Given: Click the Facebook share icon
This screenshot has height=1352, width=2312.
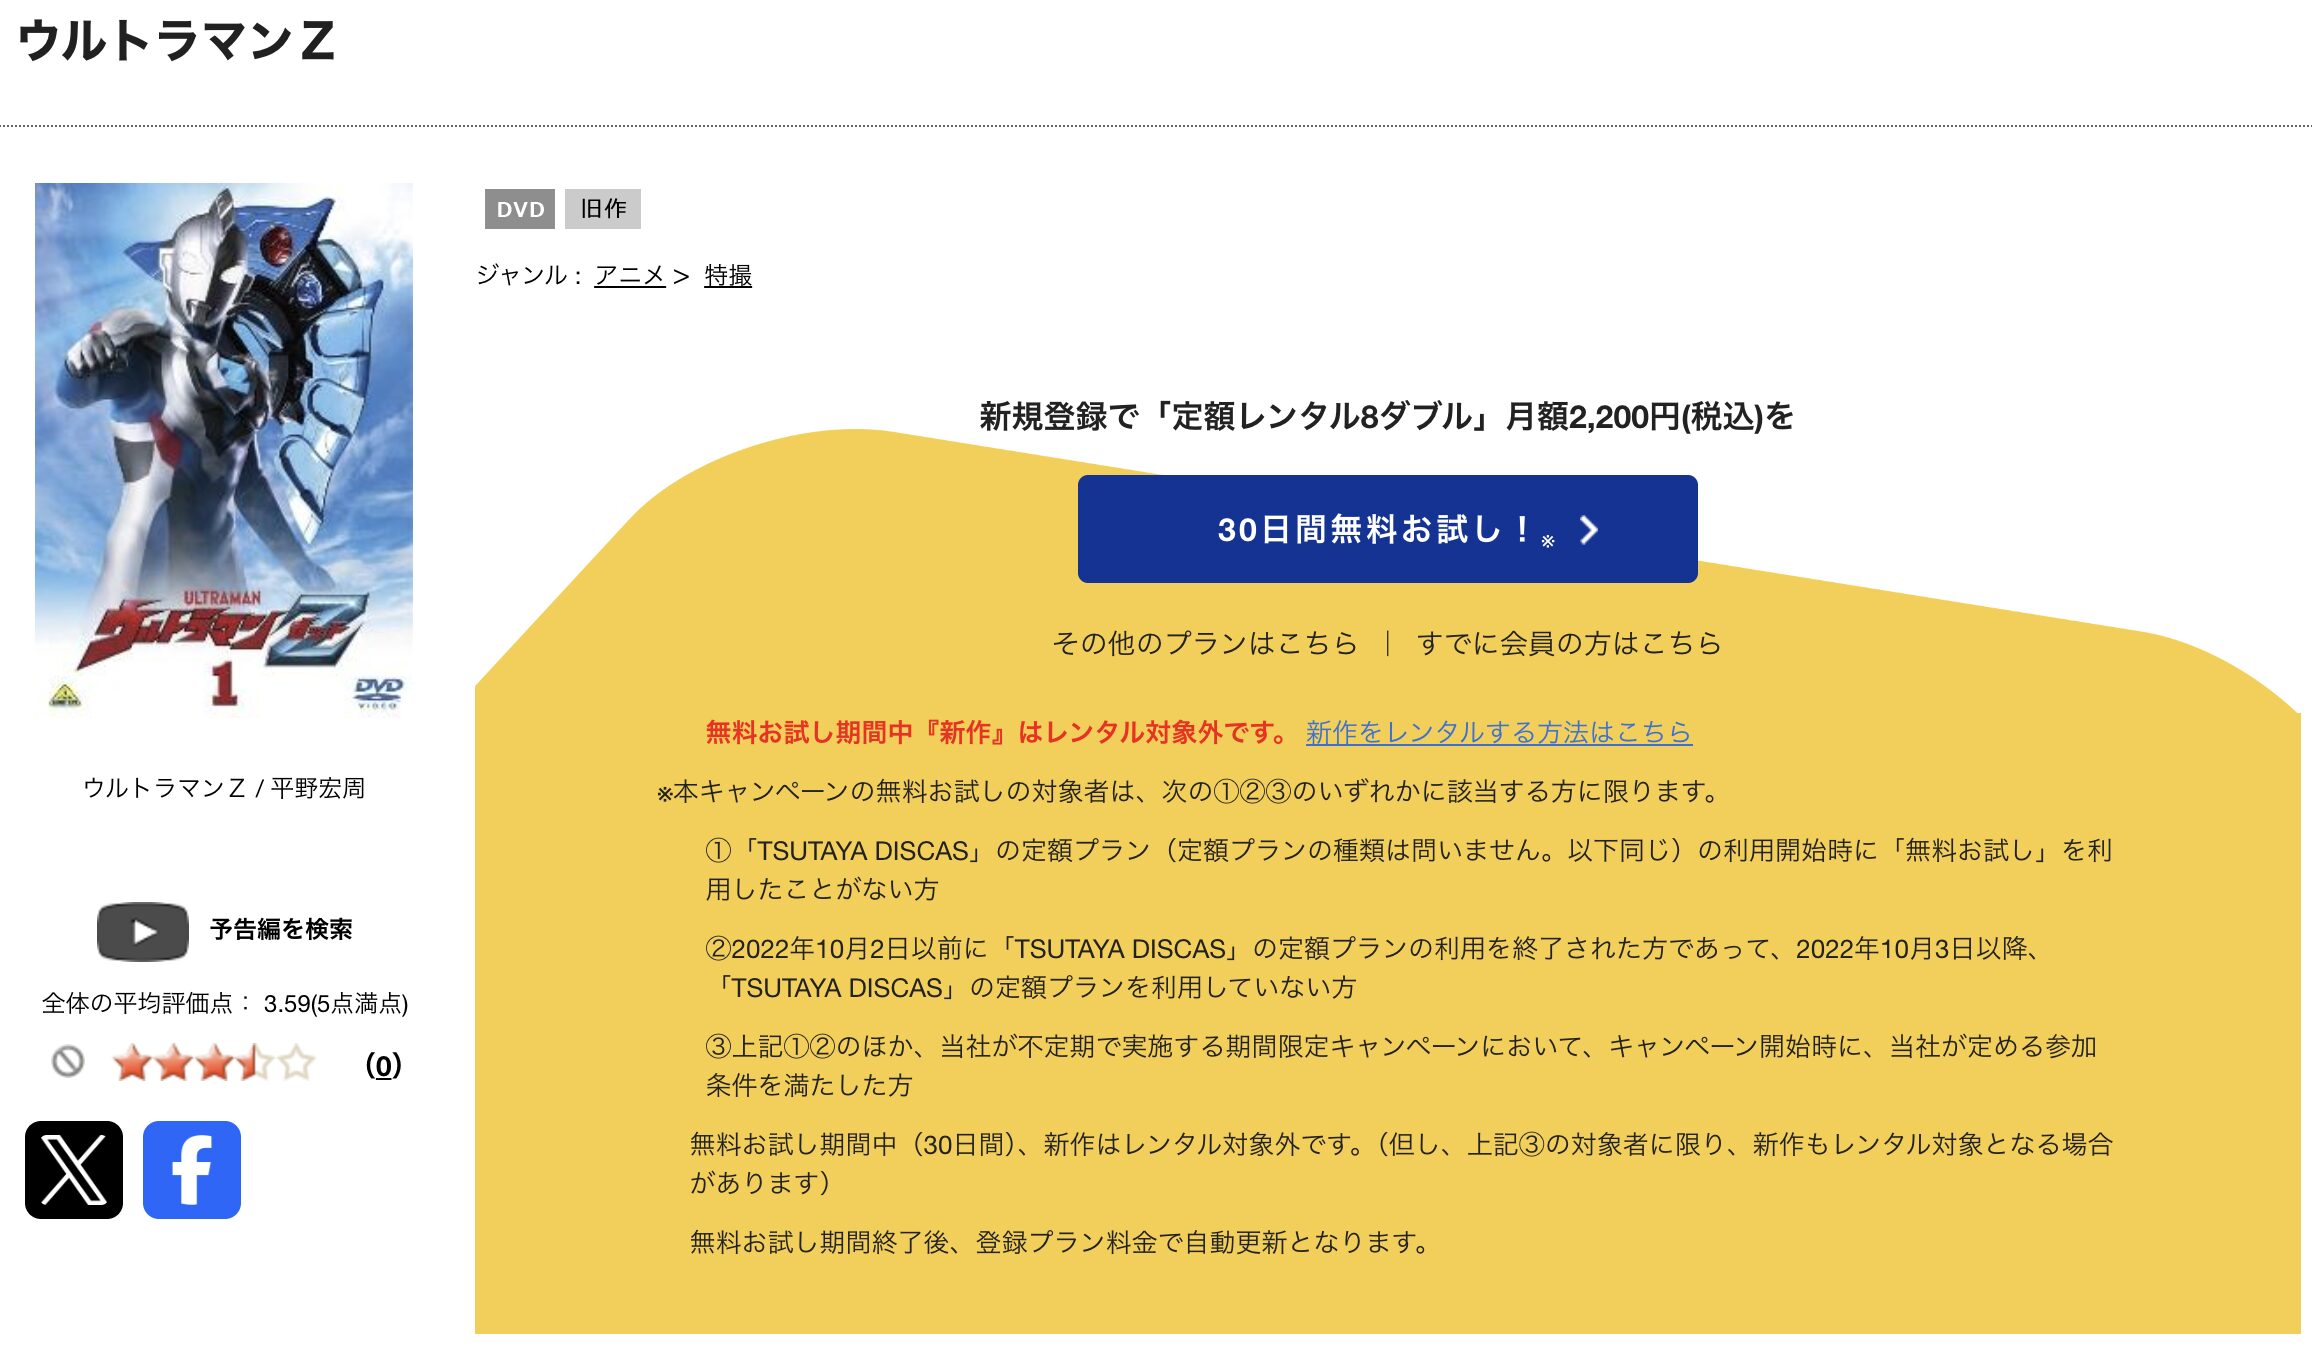Looking at the screenshot, I should [192, 1169].
